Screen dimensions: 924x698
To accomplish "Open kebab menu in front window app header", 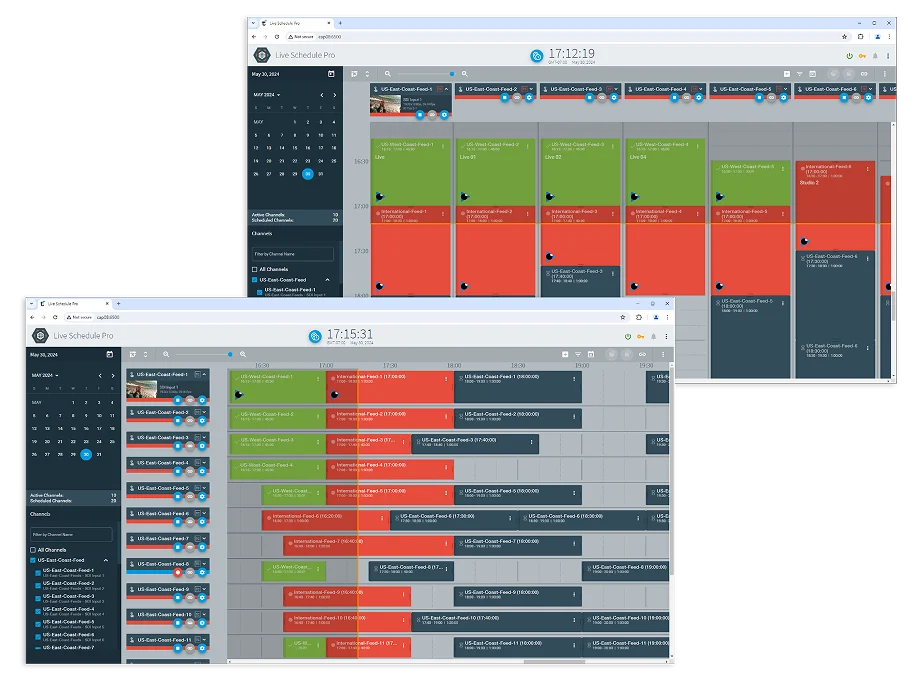I will pyautogui.click(x=666, y=337).
